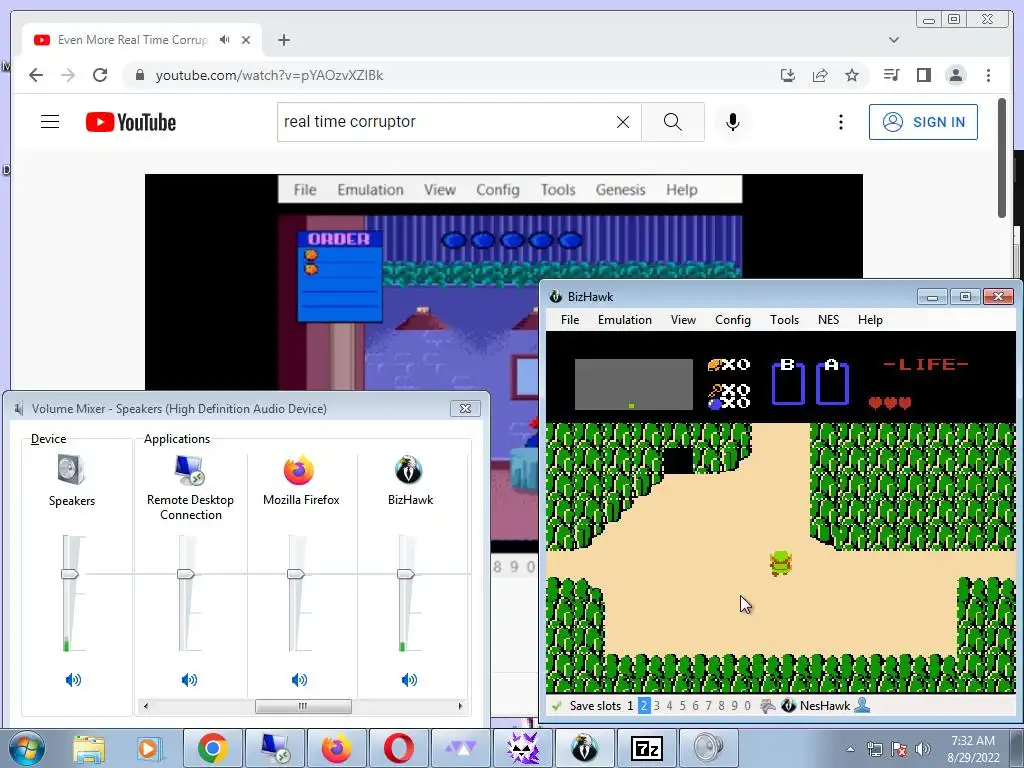The width and height of the screenshot is (1024, 768).
Task: Select save slot 2 in BizHawk
Action: coord(644,706)
